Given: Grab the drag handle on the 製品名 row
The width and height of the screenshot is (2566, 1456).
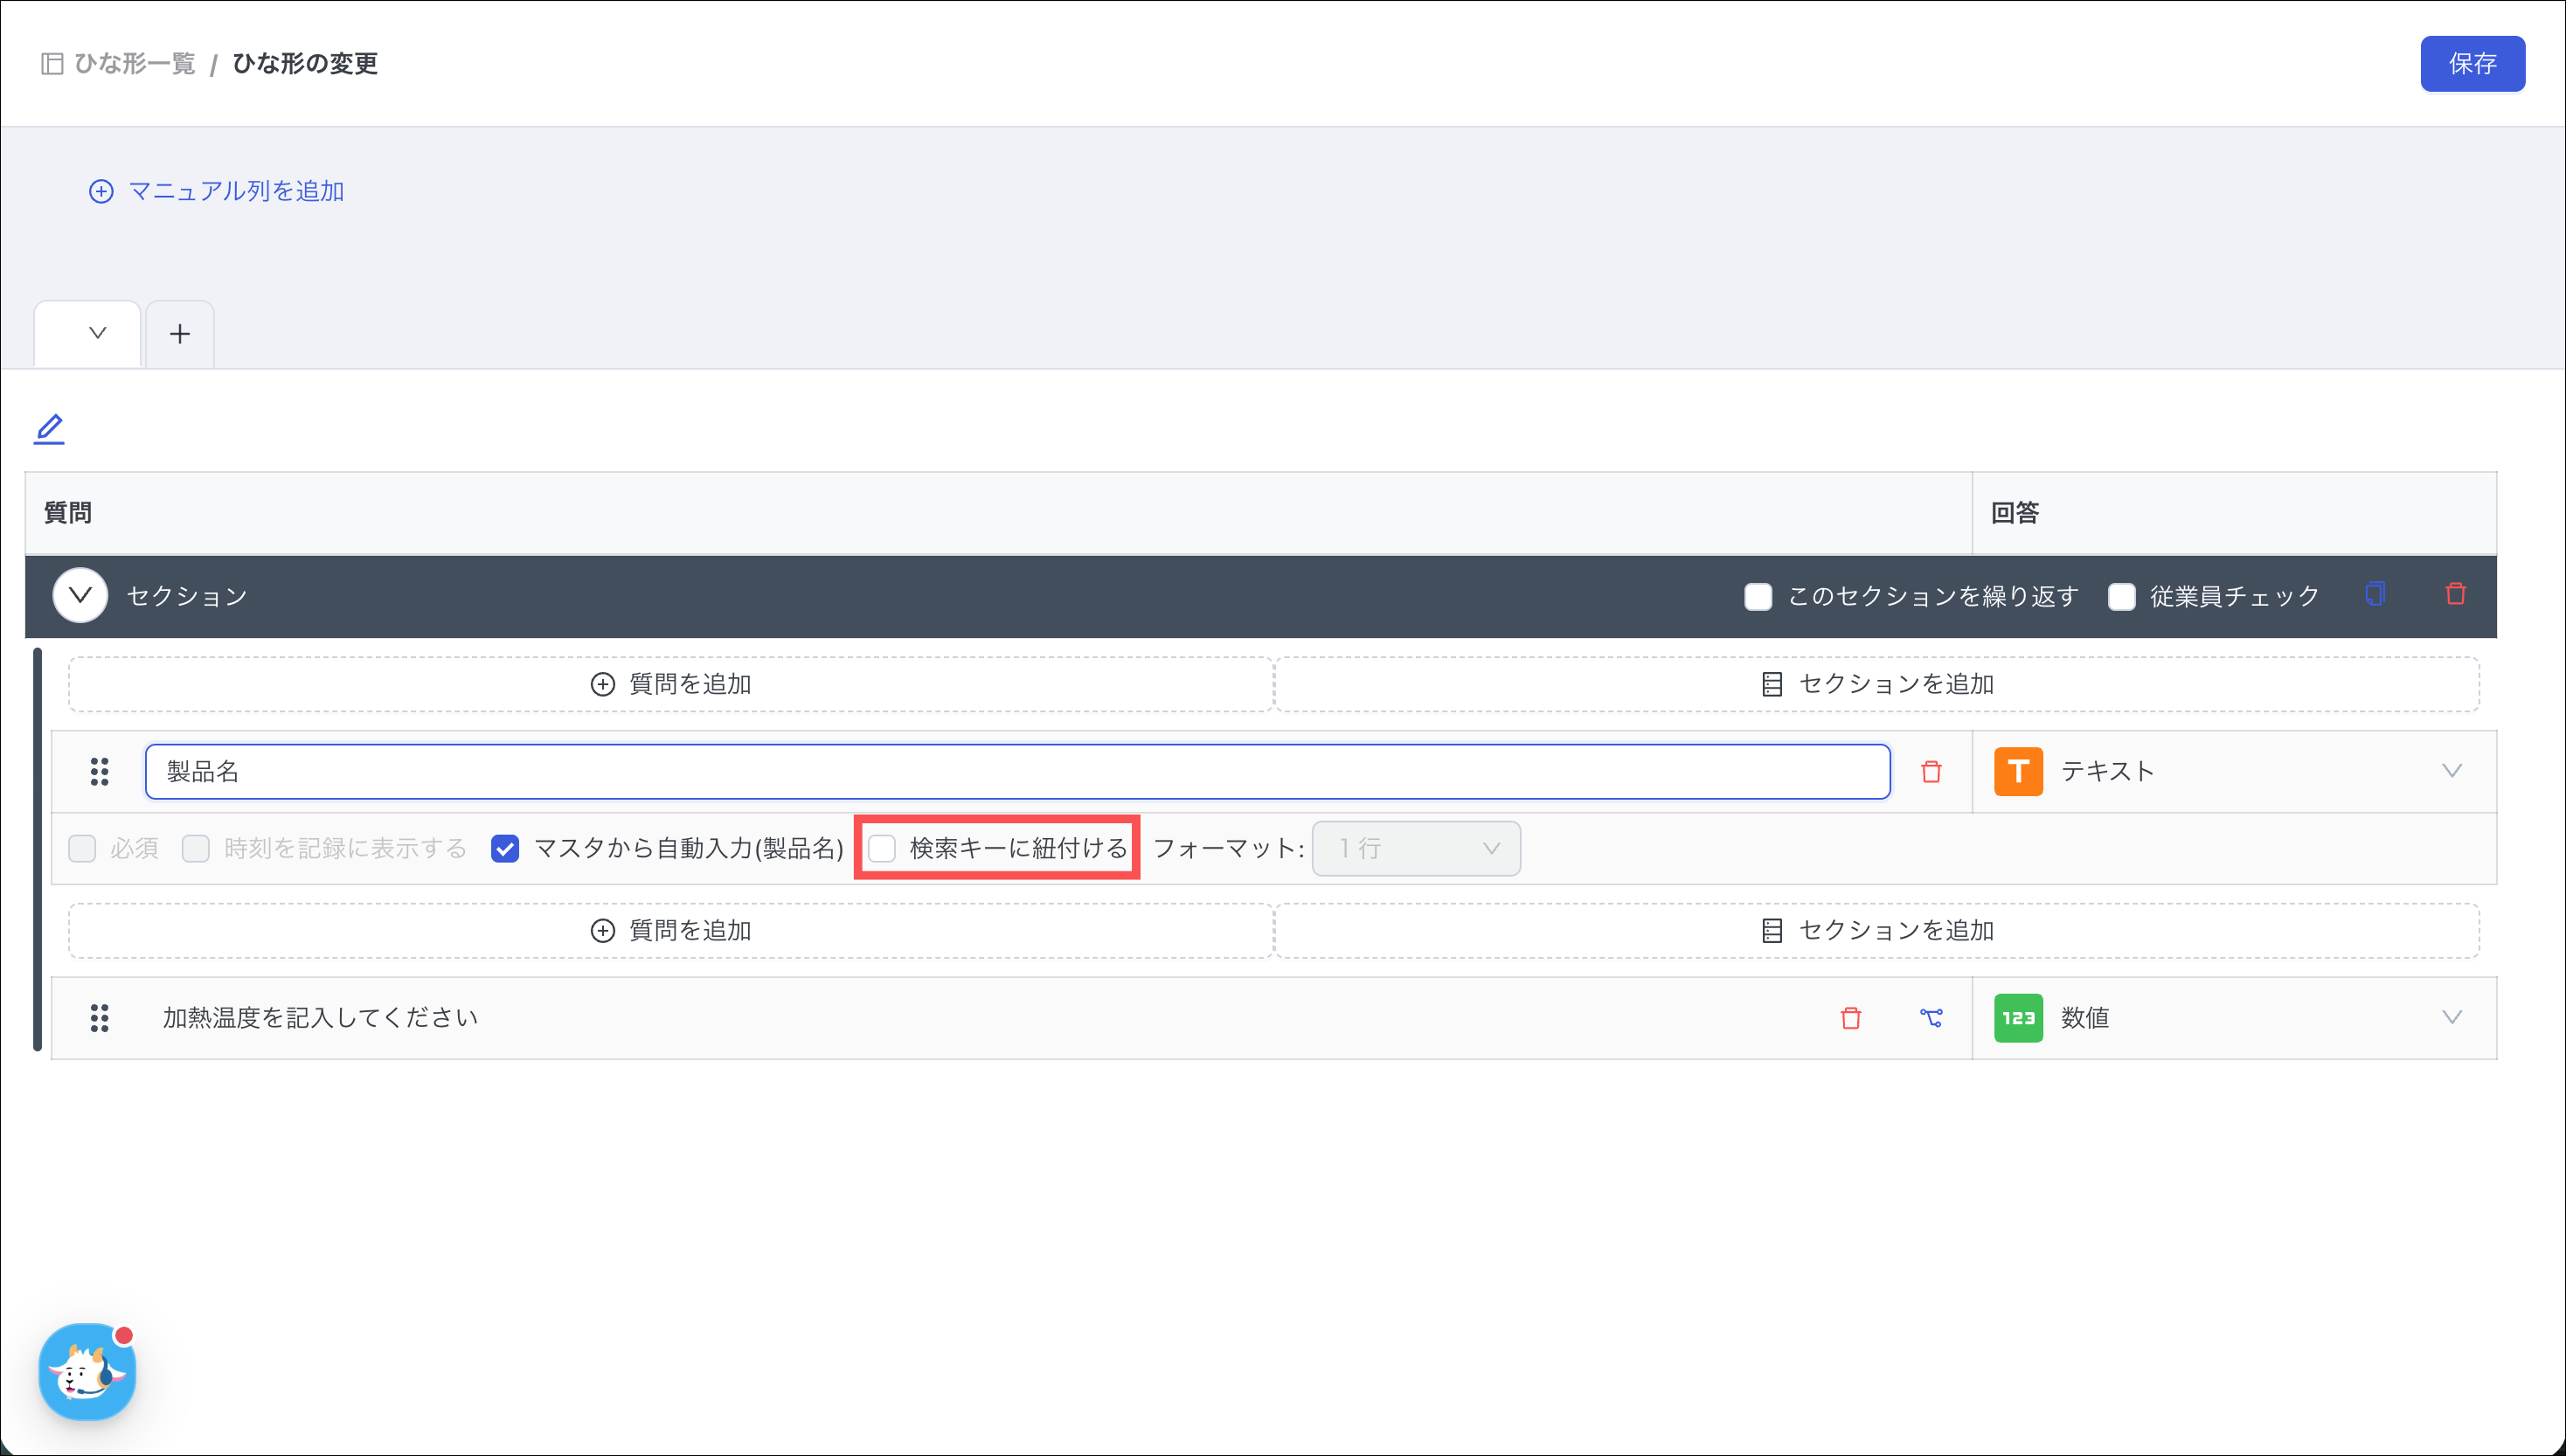Looking at the screenshot, I should pyautogui.click(x=99, y=771).
